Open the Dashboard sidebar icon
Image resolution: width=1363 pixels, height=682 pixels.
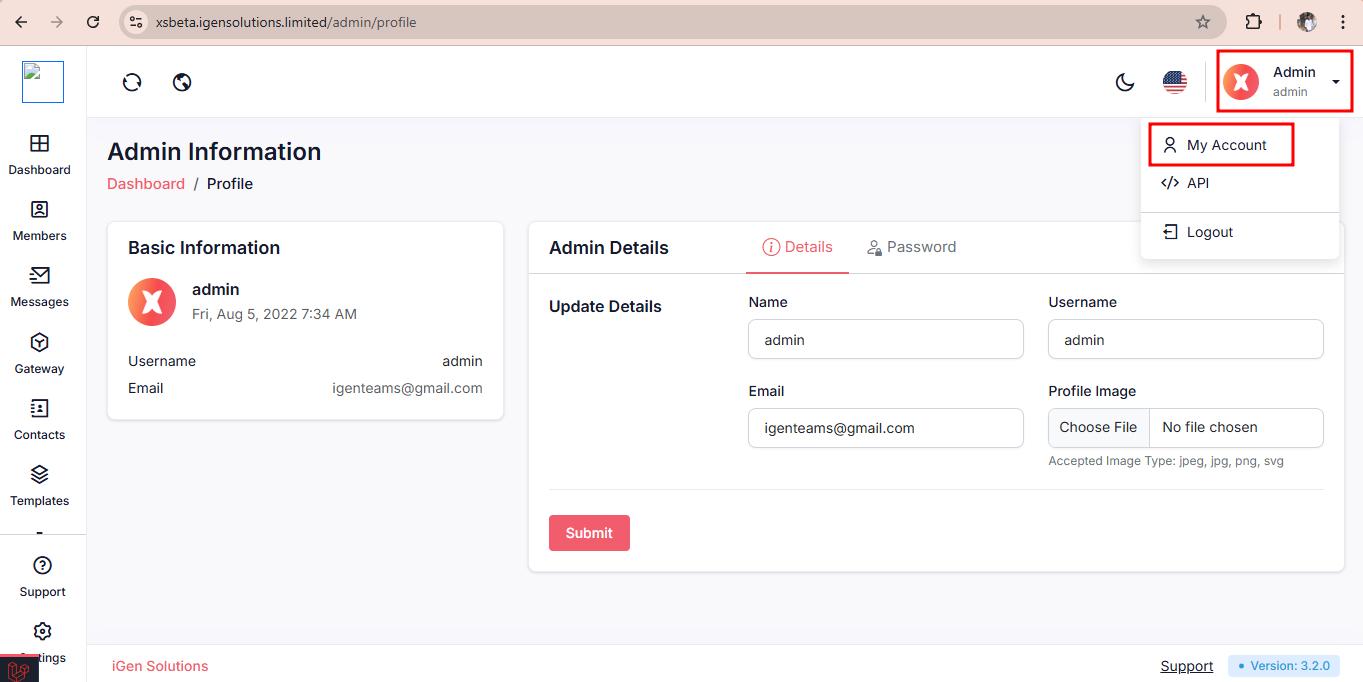point(40,154)
